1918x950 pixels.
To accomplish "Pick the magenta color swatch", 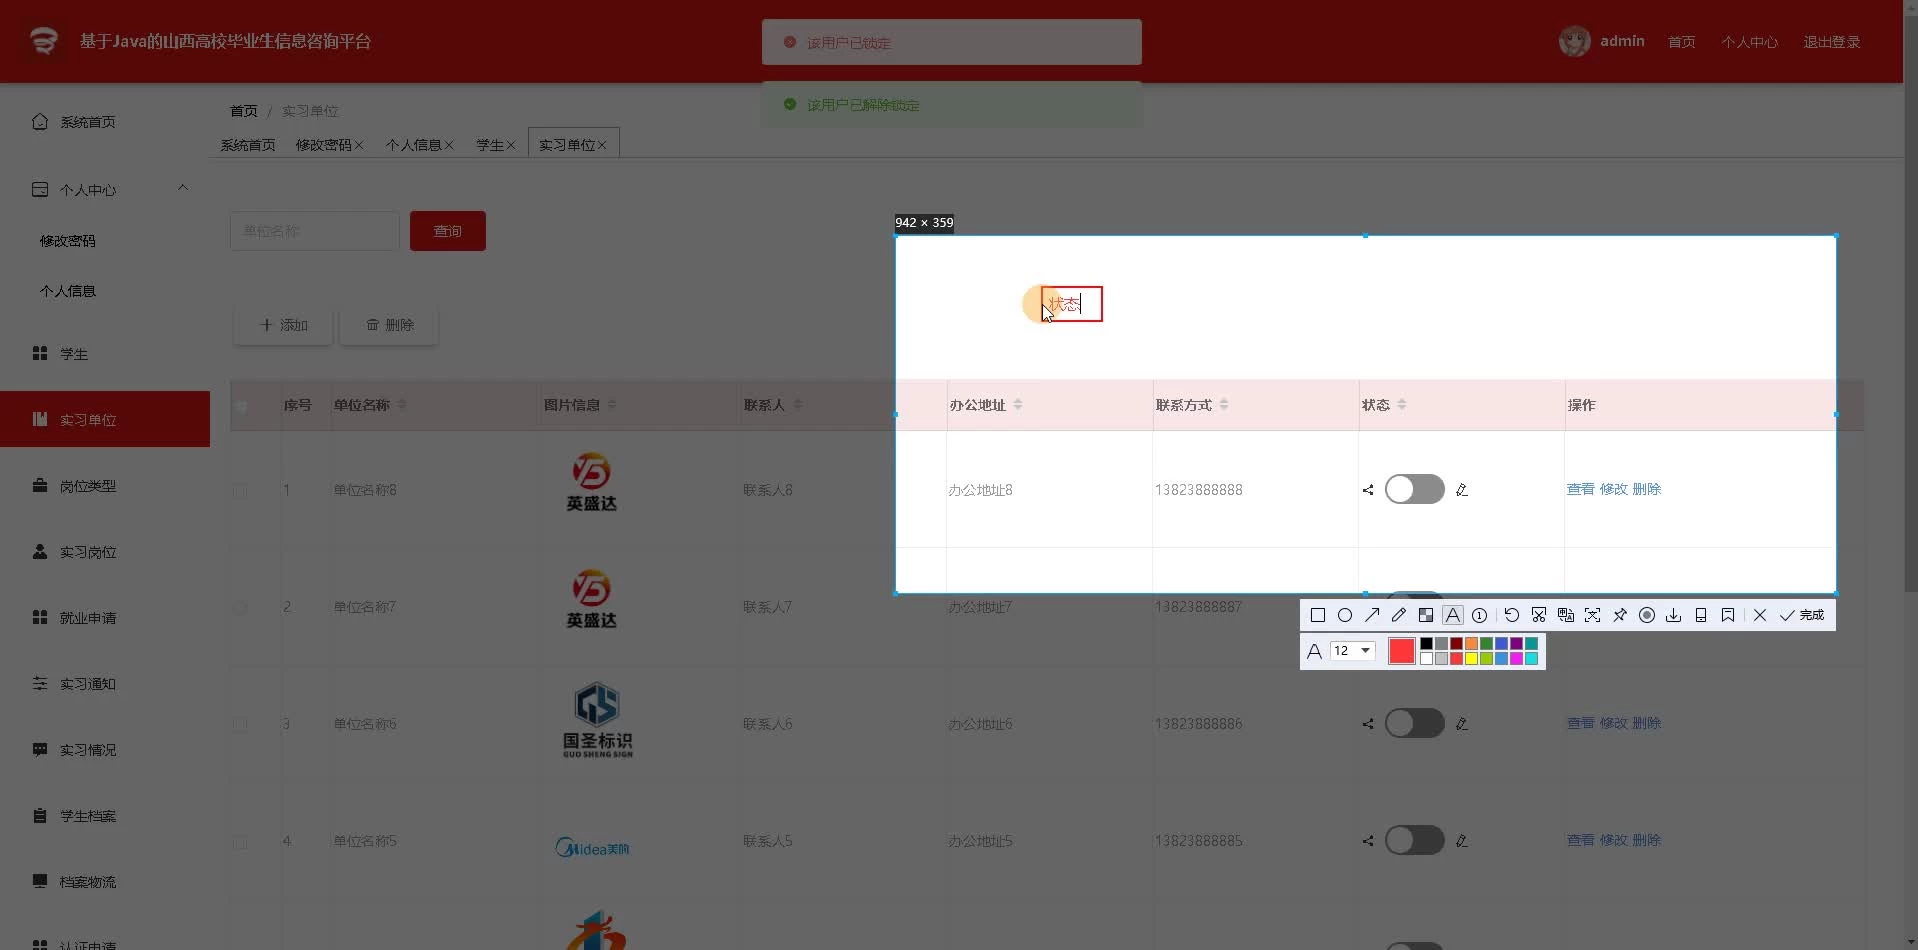I will point(1516,658).
